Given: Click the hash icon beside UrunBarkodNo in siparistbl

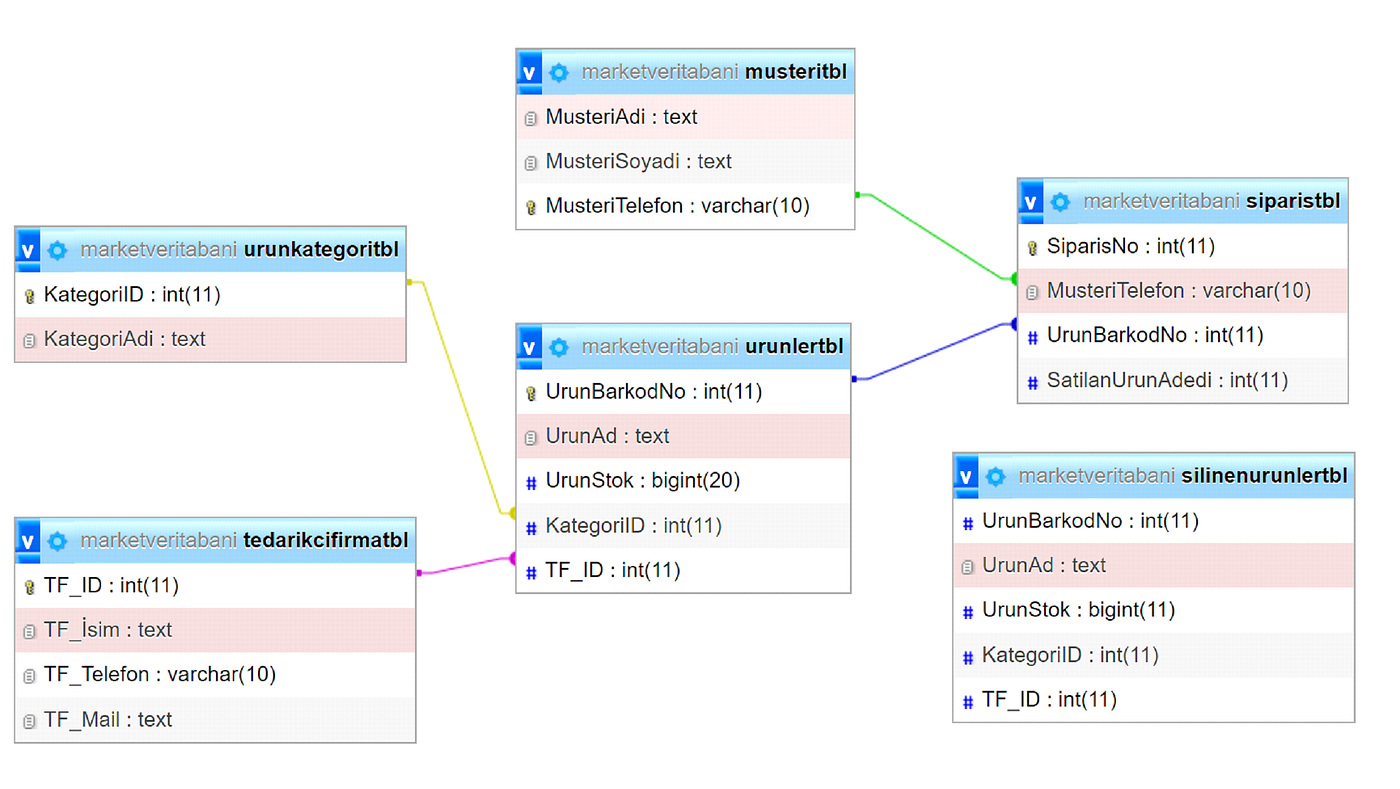Looking at the screenshot, I should (x=1033, y=337).
